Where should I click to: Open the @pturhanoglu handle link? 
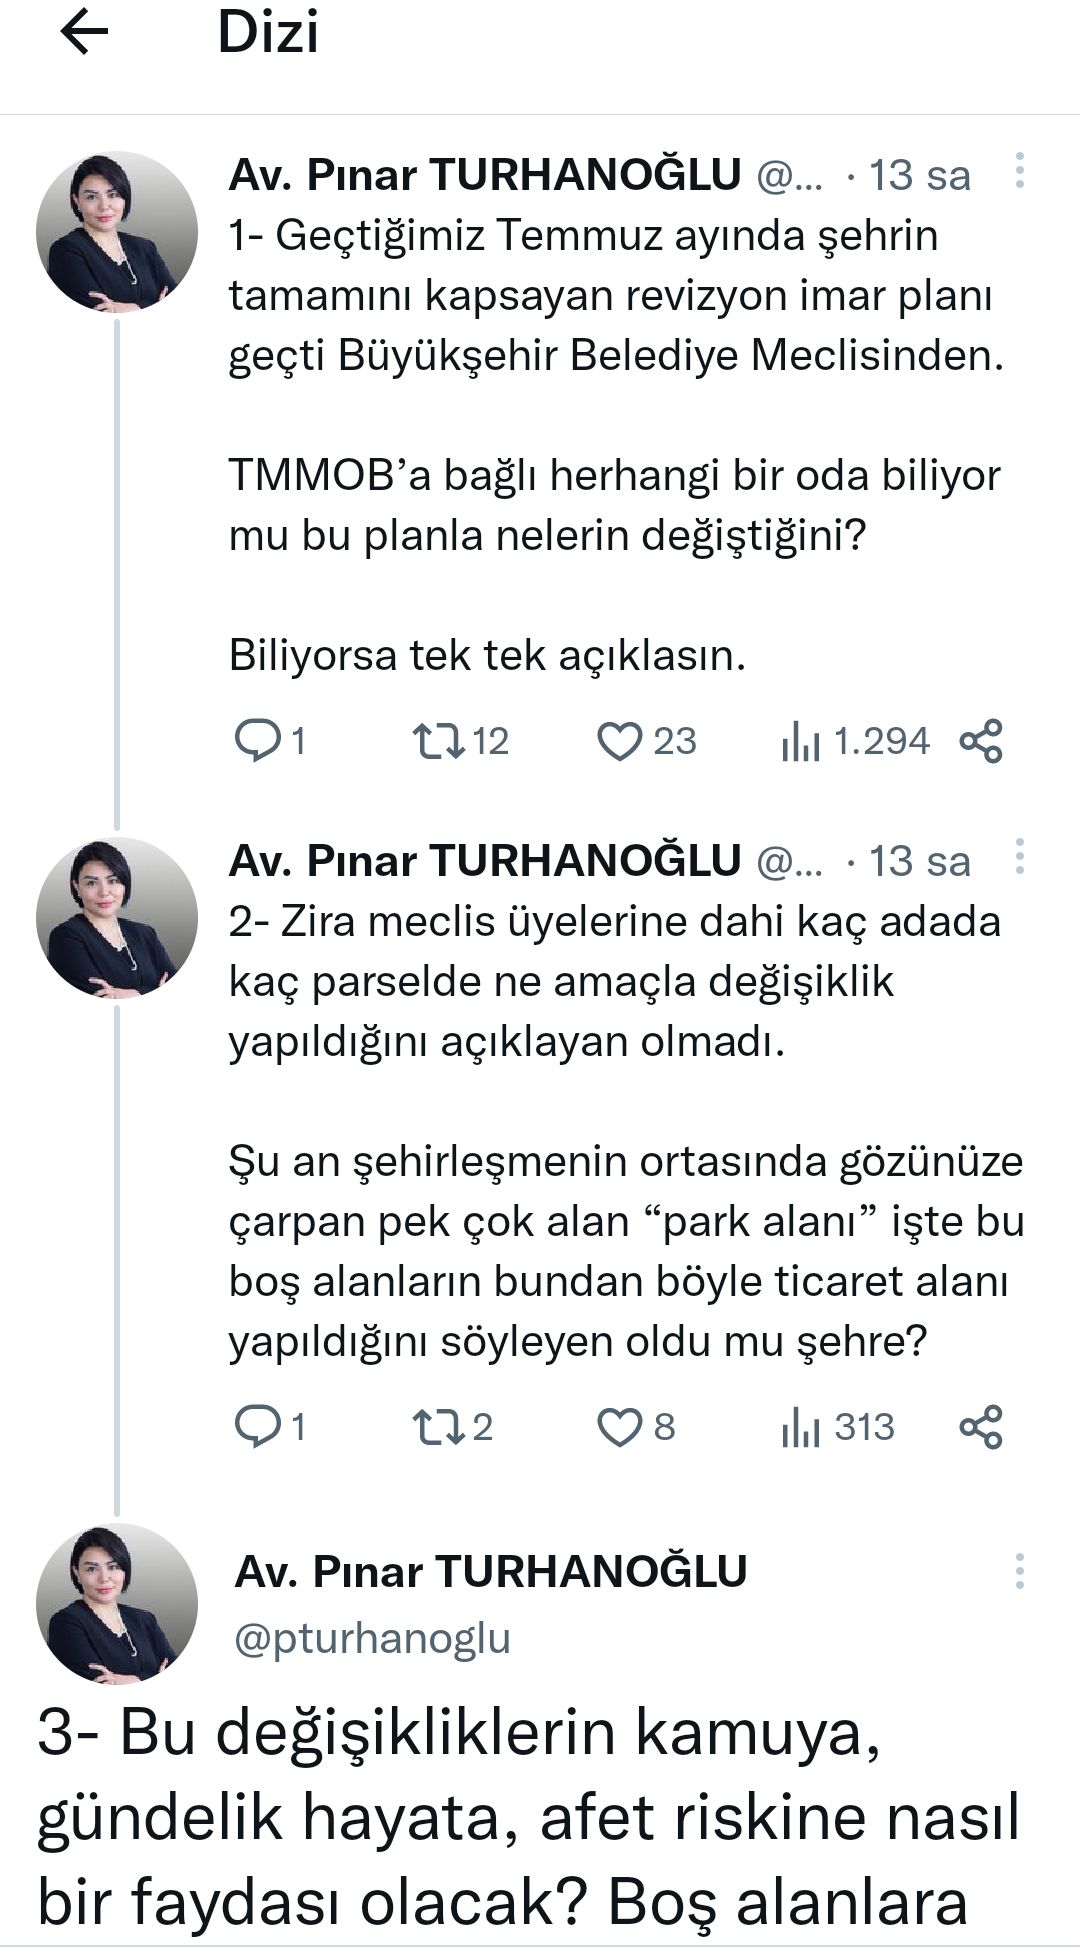(x=372, y=1638)
